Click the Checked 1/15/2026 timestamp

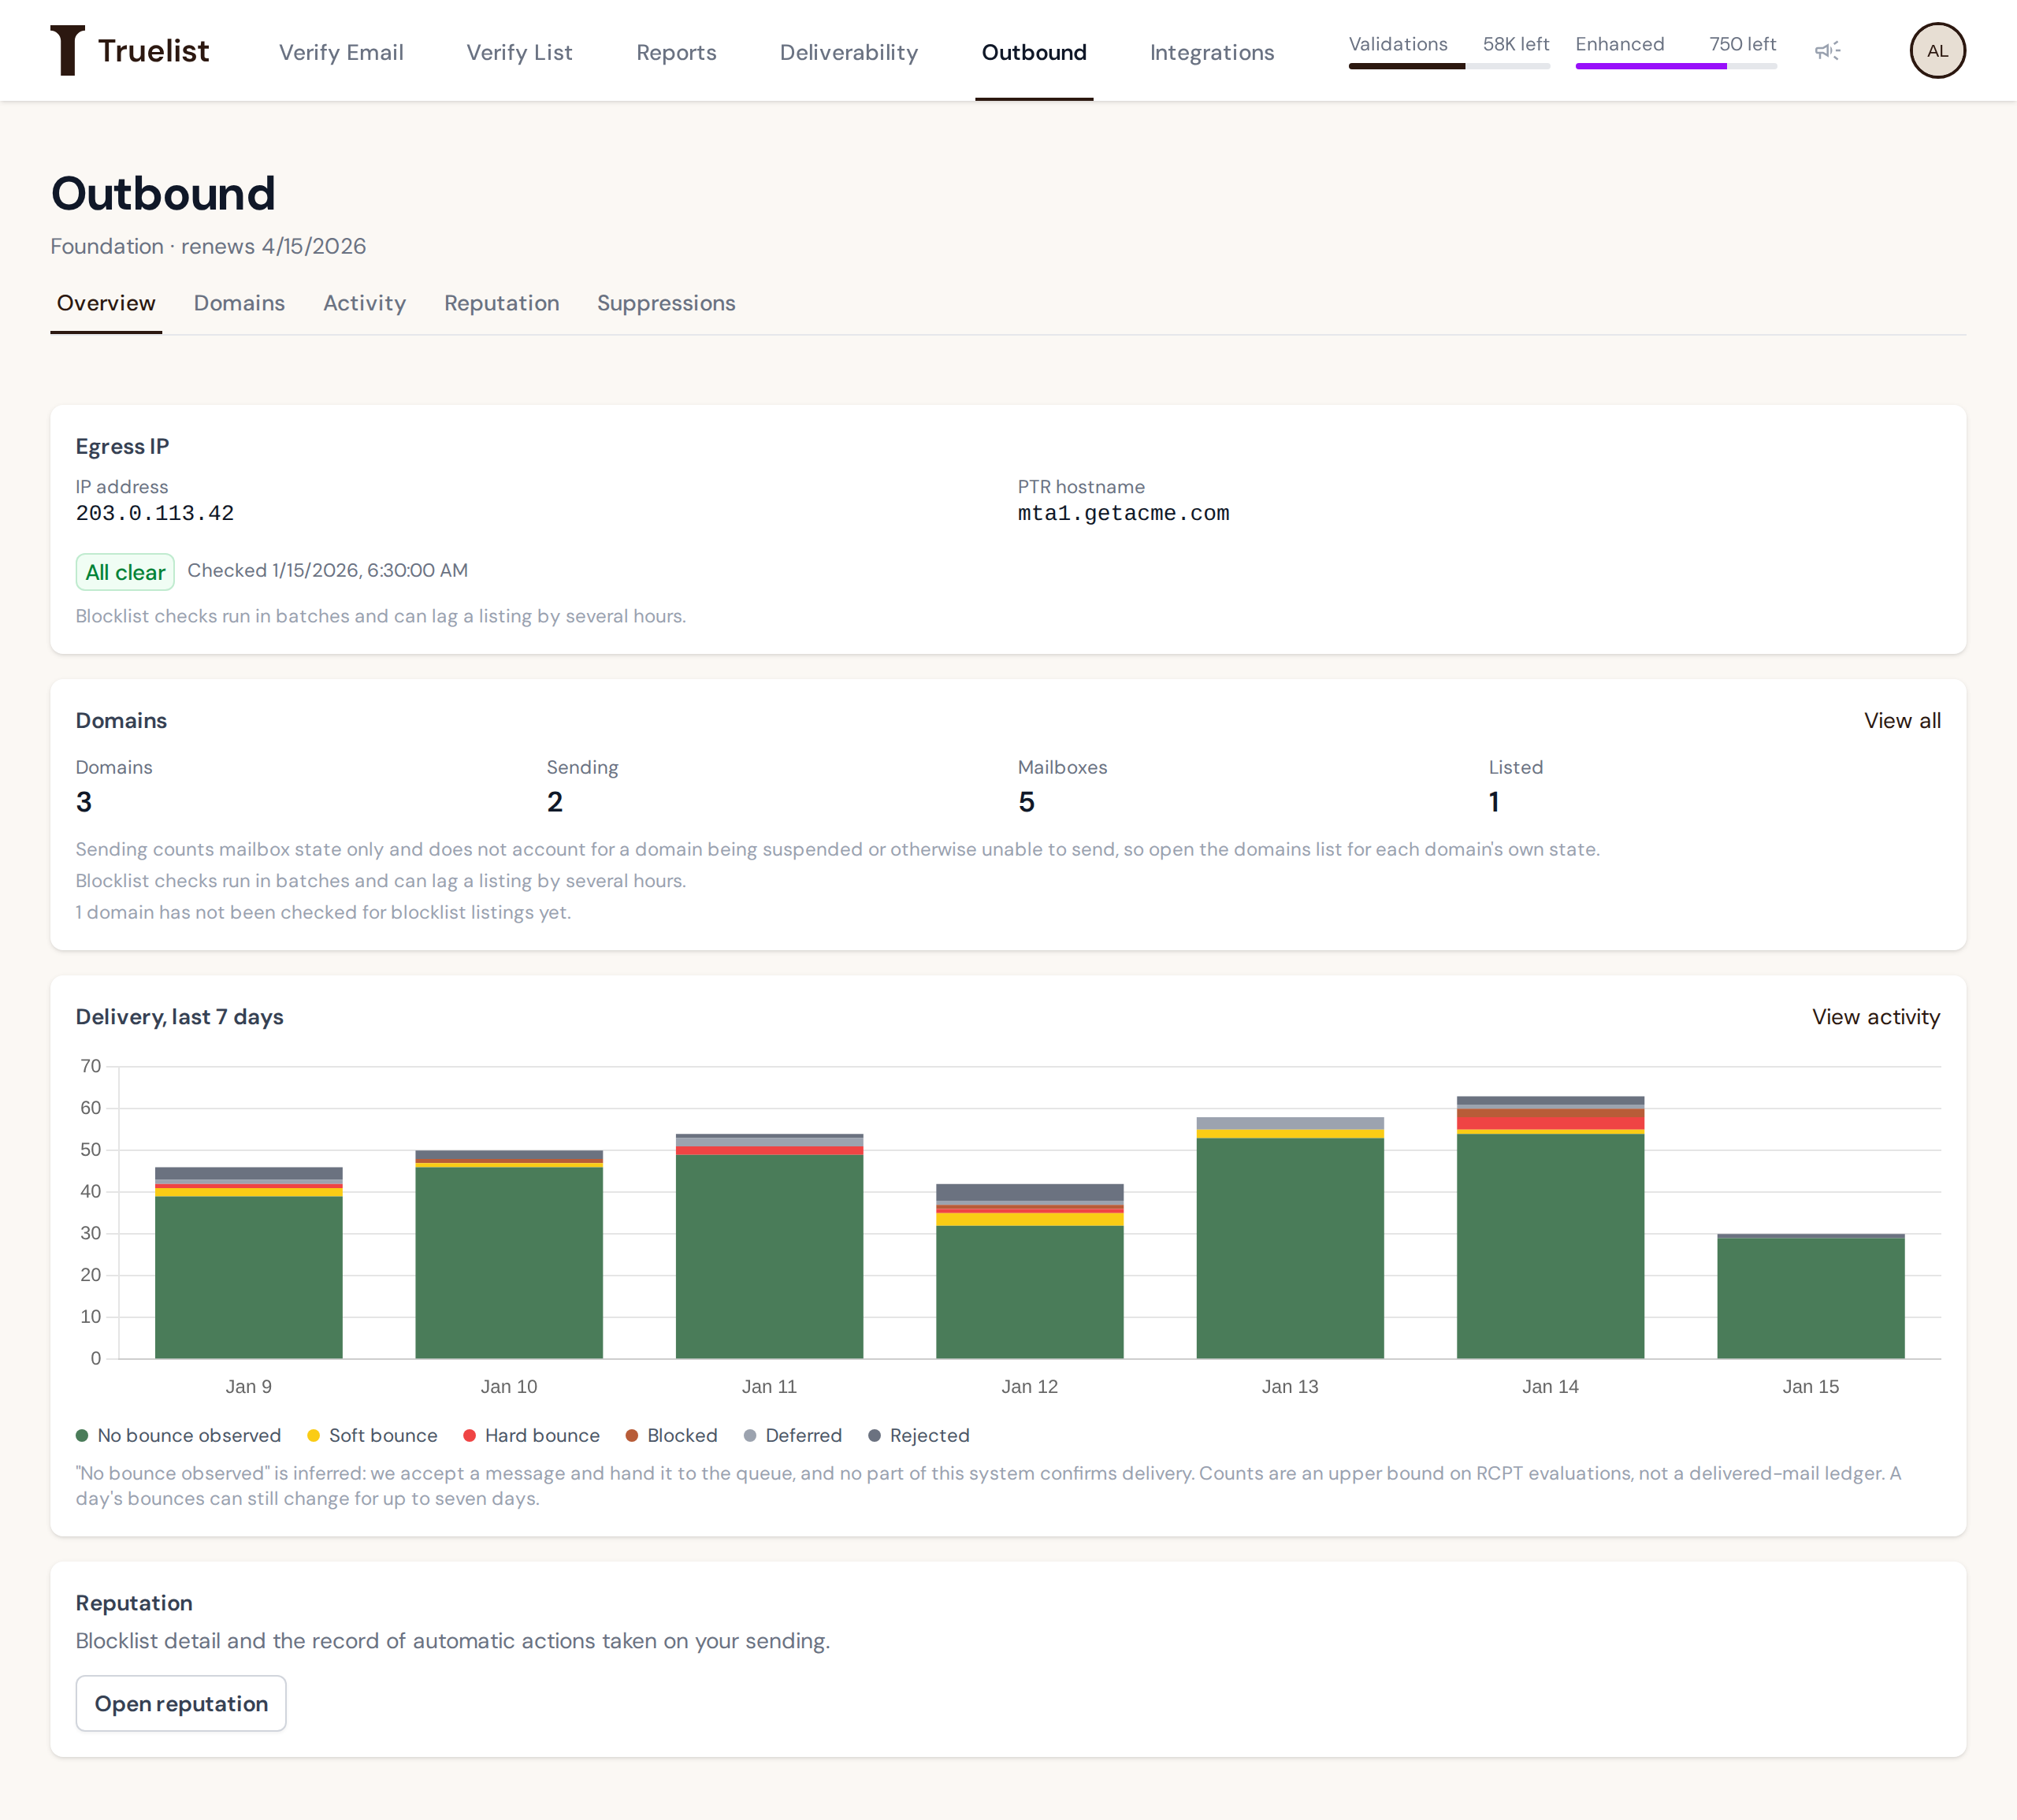pyautogui.click(x=328, y=570)
